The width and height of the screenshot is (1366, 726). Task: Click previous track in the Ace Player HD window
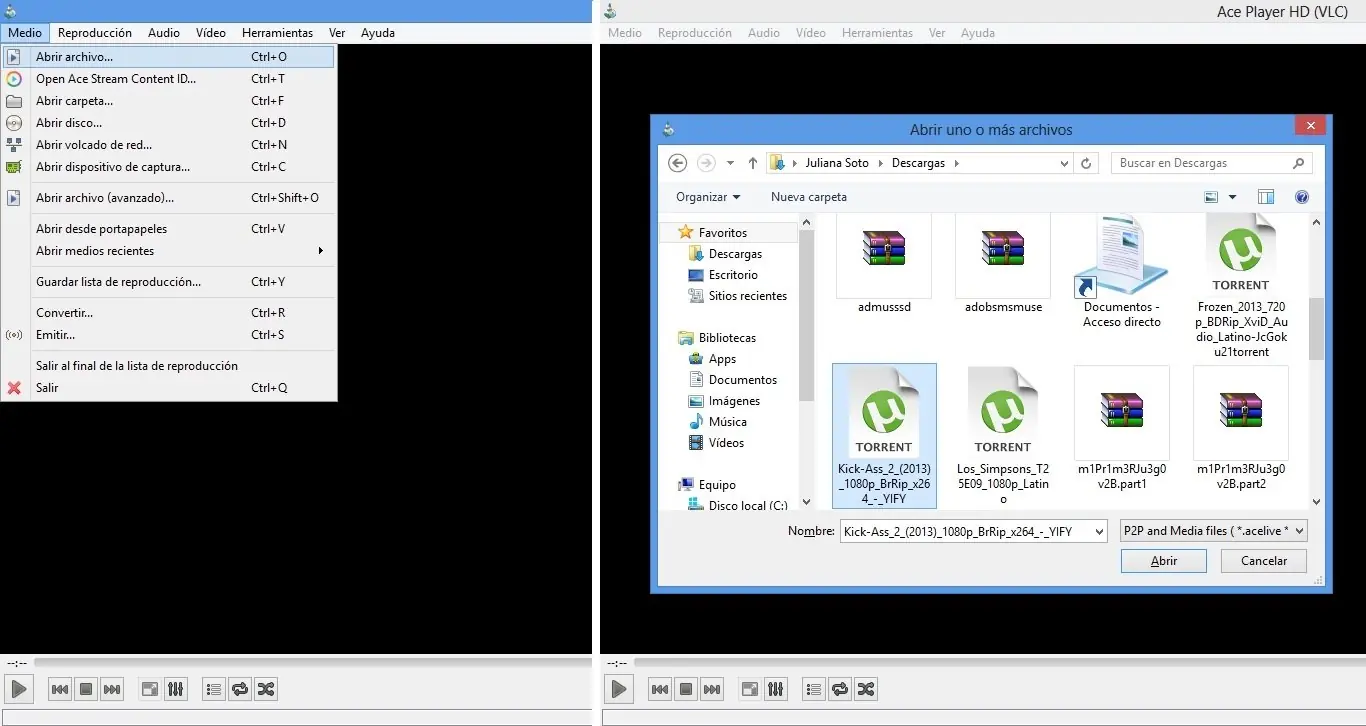tap(660, 689)
